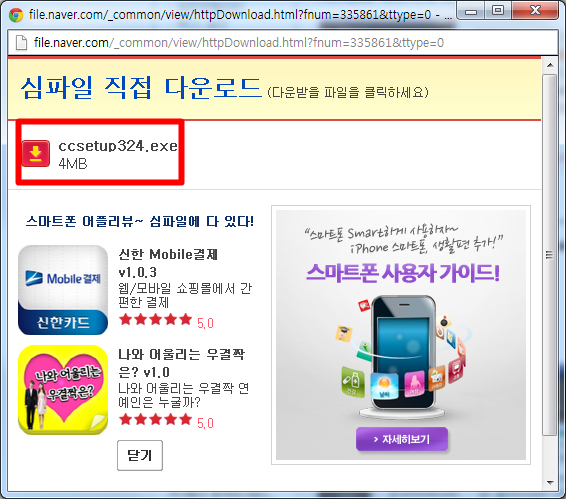566x499 pixels.
Task: Click the (다운받을 파일을 클릭하세요) instruction text
Action: [x=348, y=92]
